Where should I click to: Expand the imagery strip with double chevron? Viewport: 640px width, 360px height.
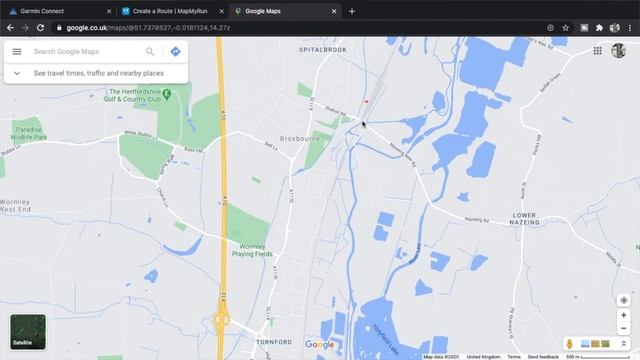click(x=623, y=344)
